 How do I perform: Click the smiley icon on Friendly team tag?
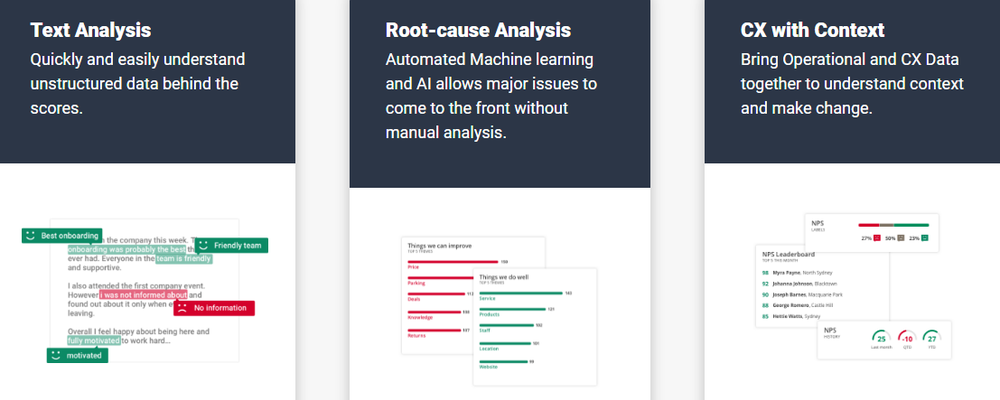click(x=203, y=245)
